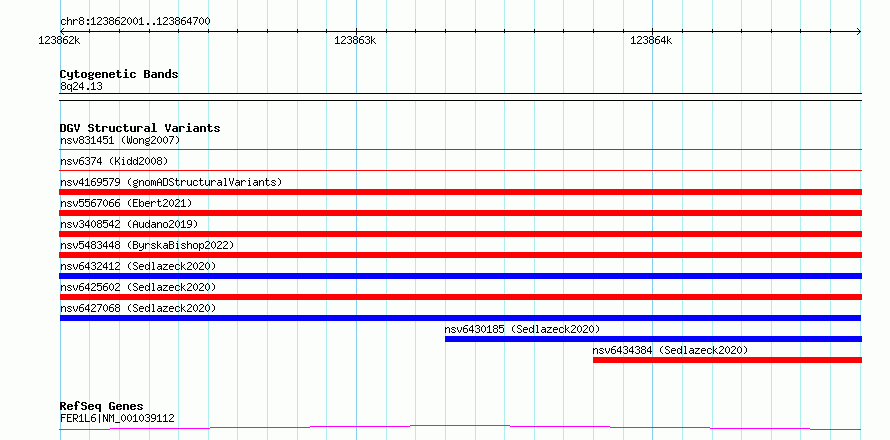This screenshot has height=440, width=890.
Task: Click the blue bar under nsv6427068
Action: pyautogui.click(x=460, y=318)
